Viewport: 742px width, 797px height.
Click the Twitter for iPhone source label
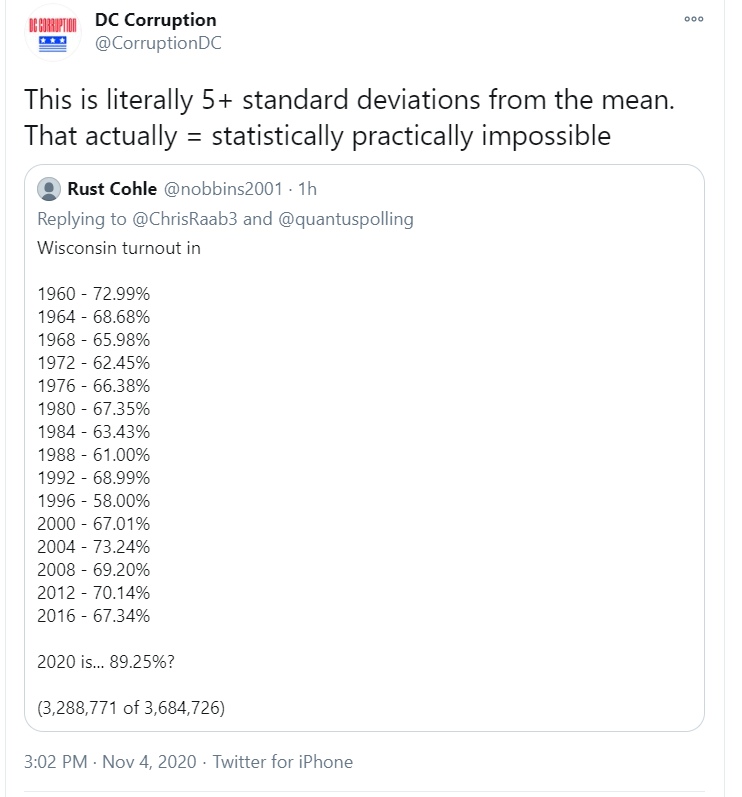[283, 762]
